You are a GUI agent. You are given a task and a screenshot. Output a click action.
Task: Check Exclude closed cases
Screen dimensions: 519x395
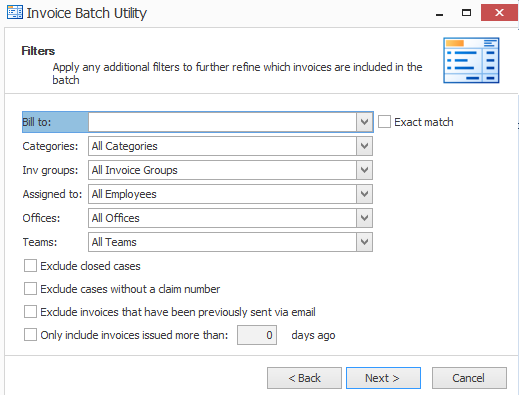click(x=30, y=266)
